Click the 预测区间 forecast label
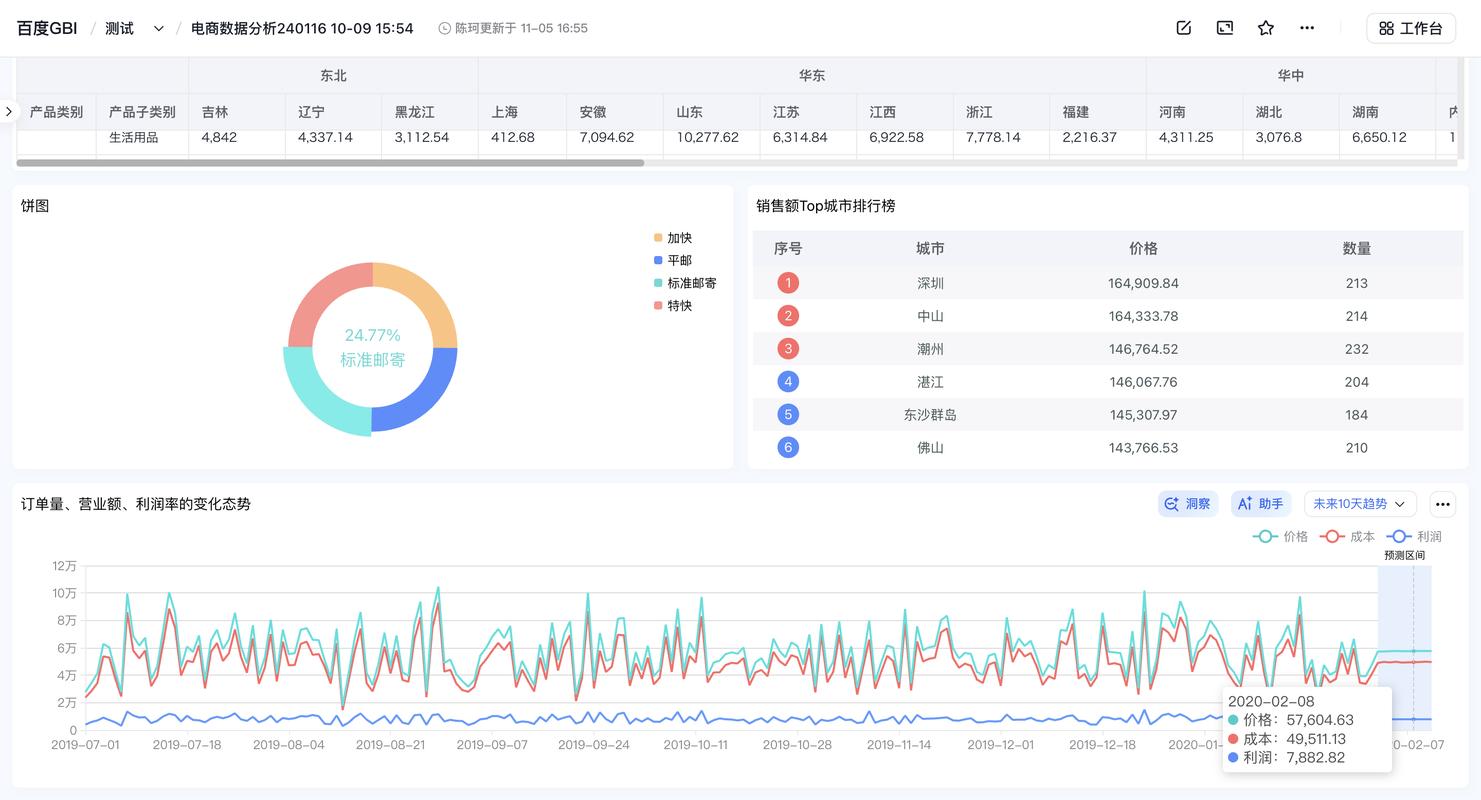Image resolution: width=1481 pixels, height=800 pixels. 1404,555
